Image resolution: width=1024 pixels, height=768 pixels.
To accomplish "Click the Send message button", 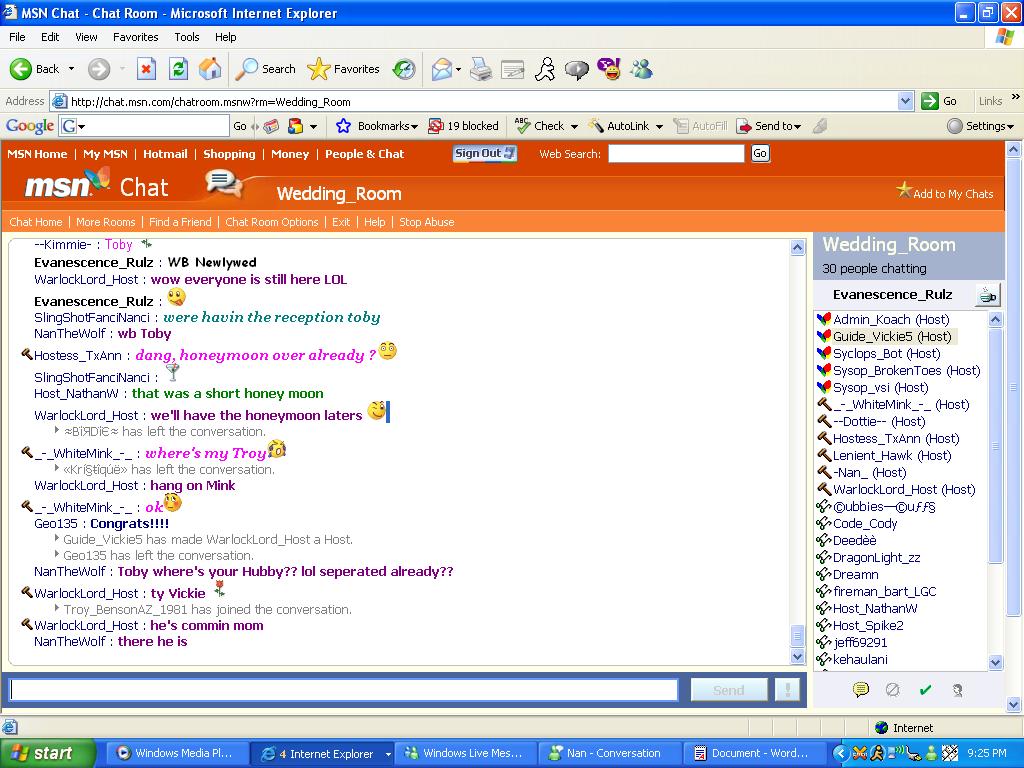I will (x=728, y=690).
